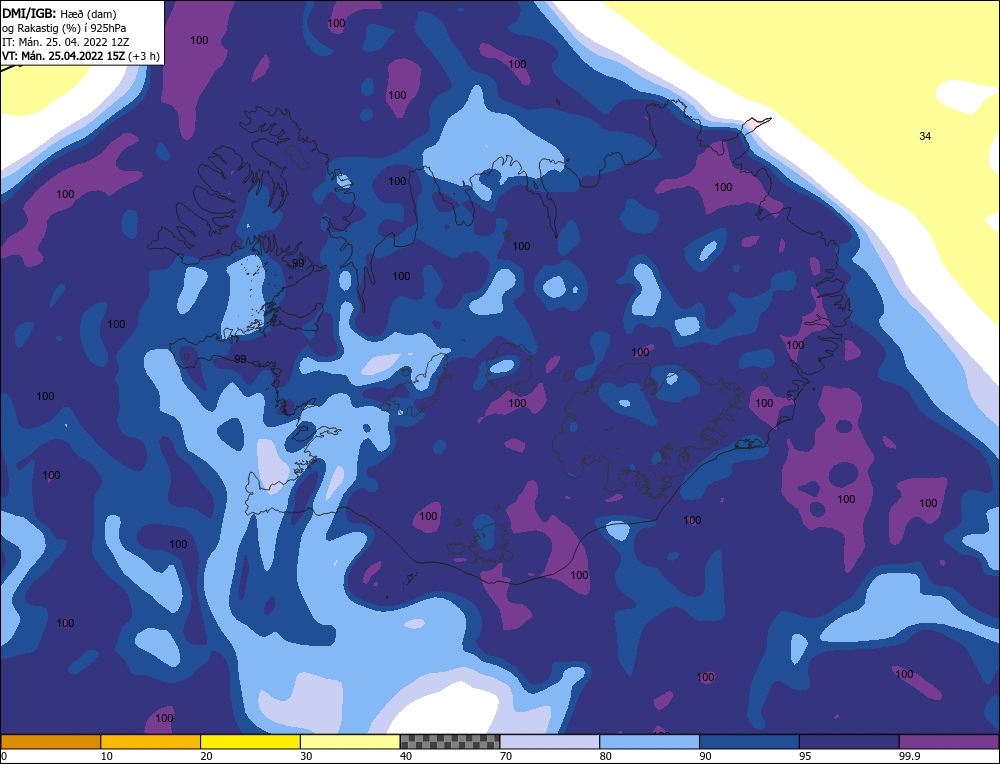
Task: Click the "10" legend tick label
Action: click(x=107, y=756)
